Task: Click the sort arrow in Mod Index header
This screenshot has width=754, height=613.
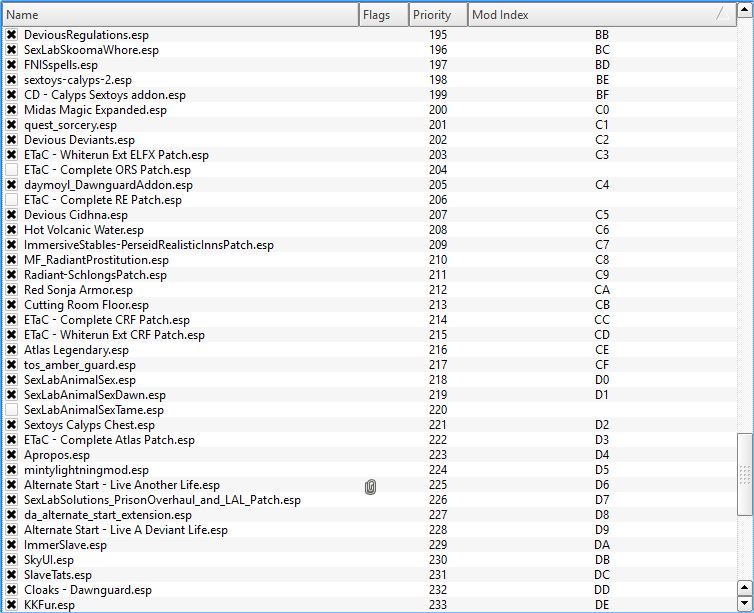Action: click(x=720, y=15)
